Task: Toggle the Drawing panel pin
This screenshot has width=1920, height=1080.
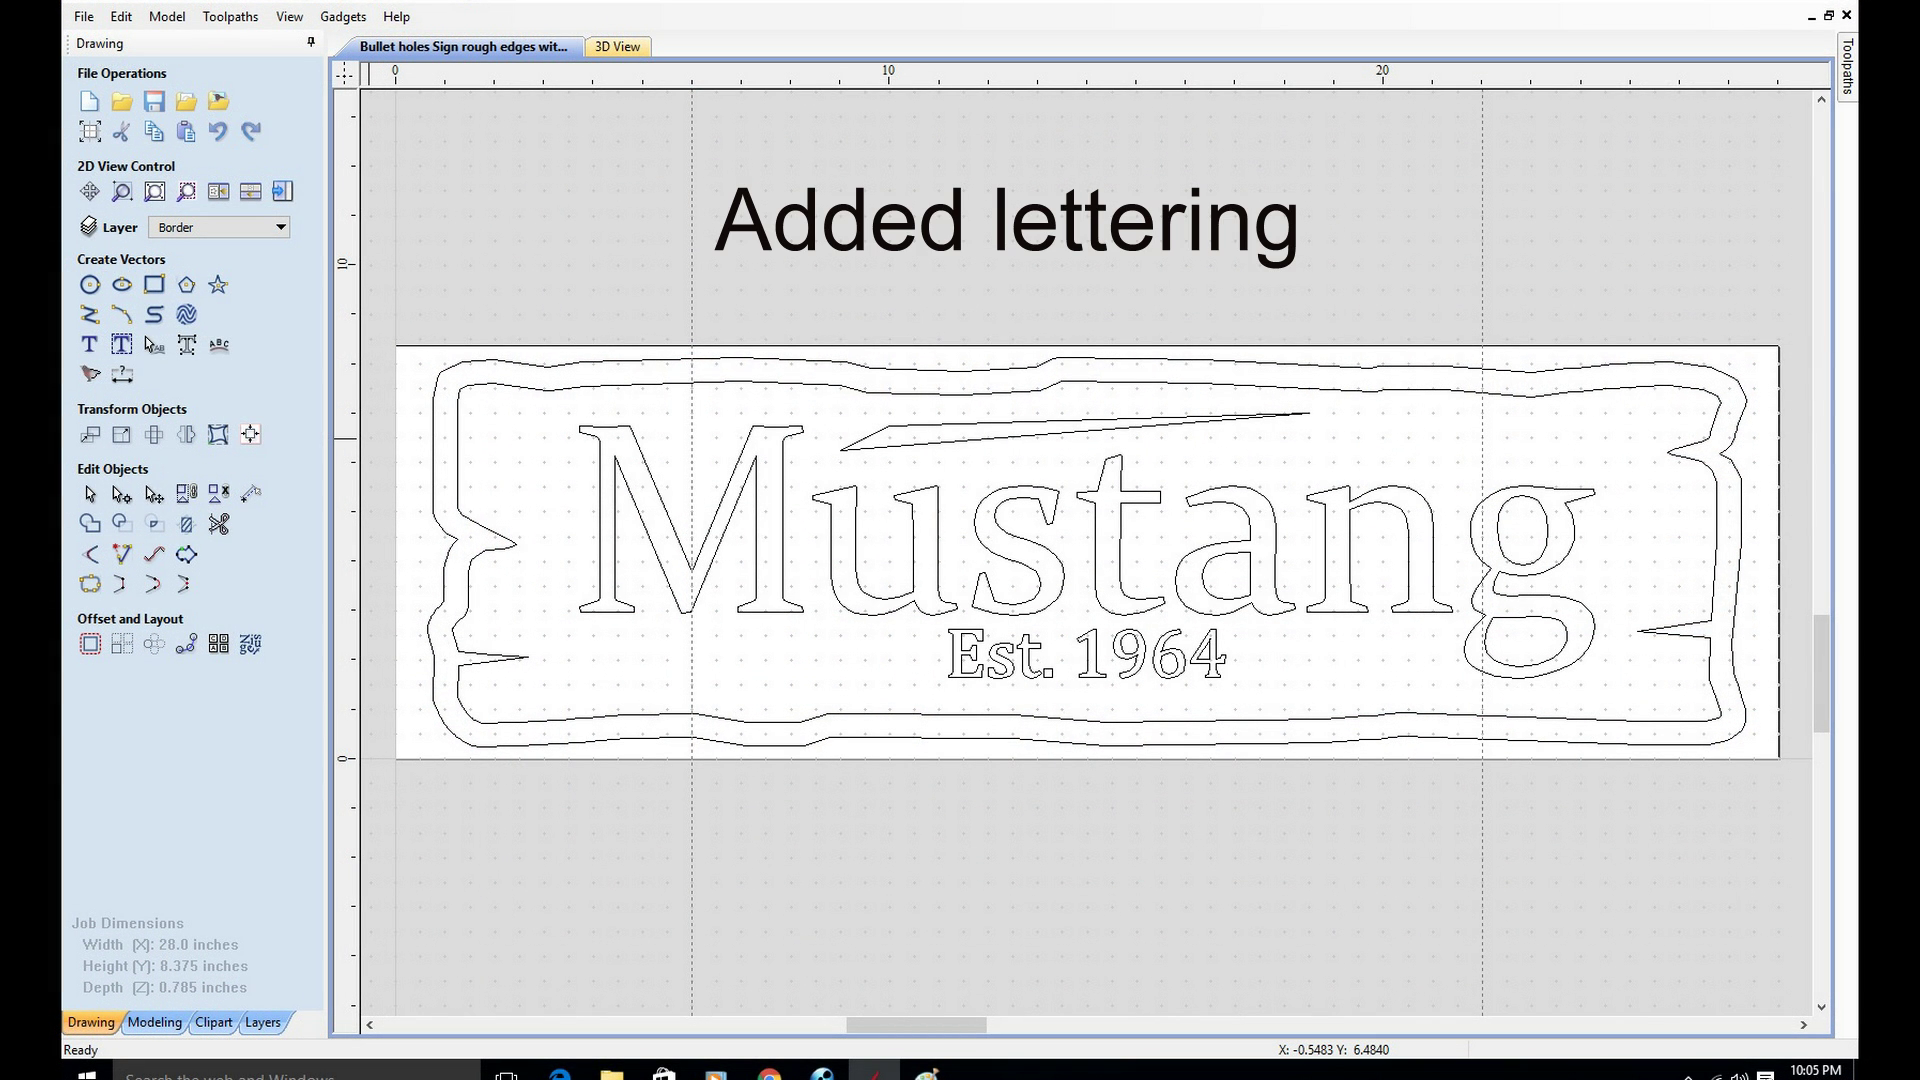Action: pyautogui.click(x=311, y=42)
